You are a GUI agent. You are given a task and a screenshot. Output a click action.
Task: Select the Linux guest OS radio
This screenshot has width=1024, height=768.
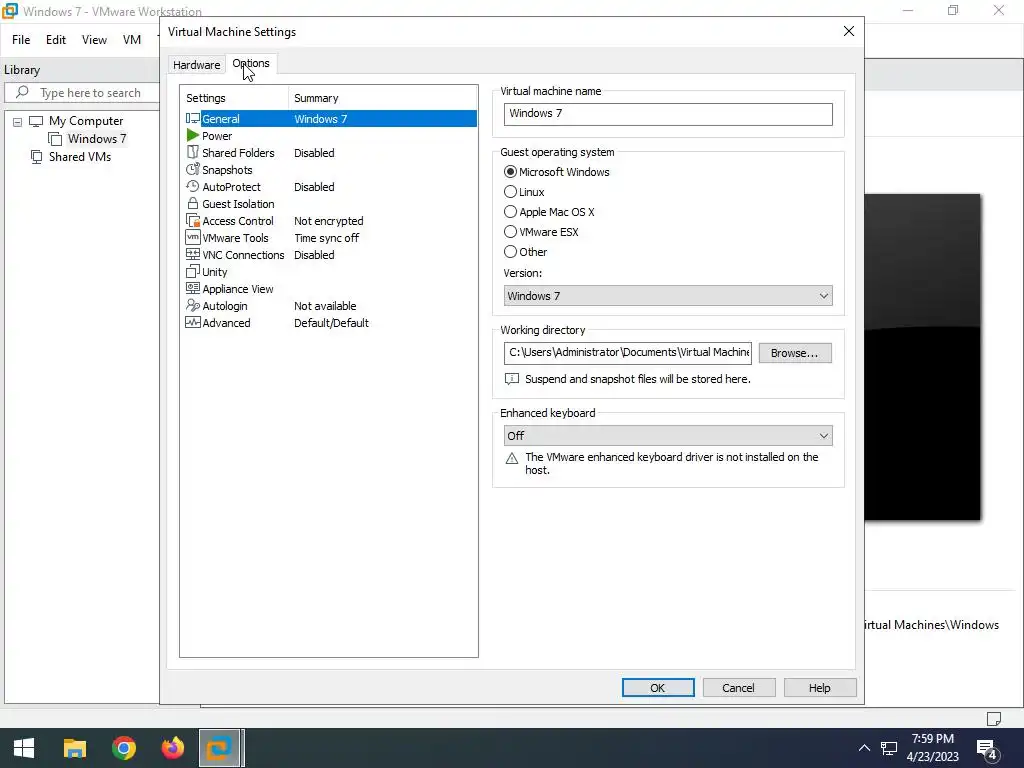[x=510, y=191]
